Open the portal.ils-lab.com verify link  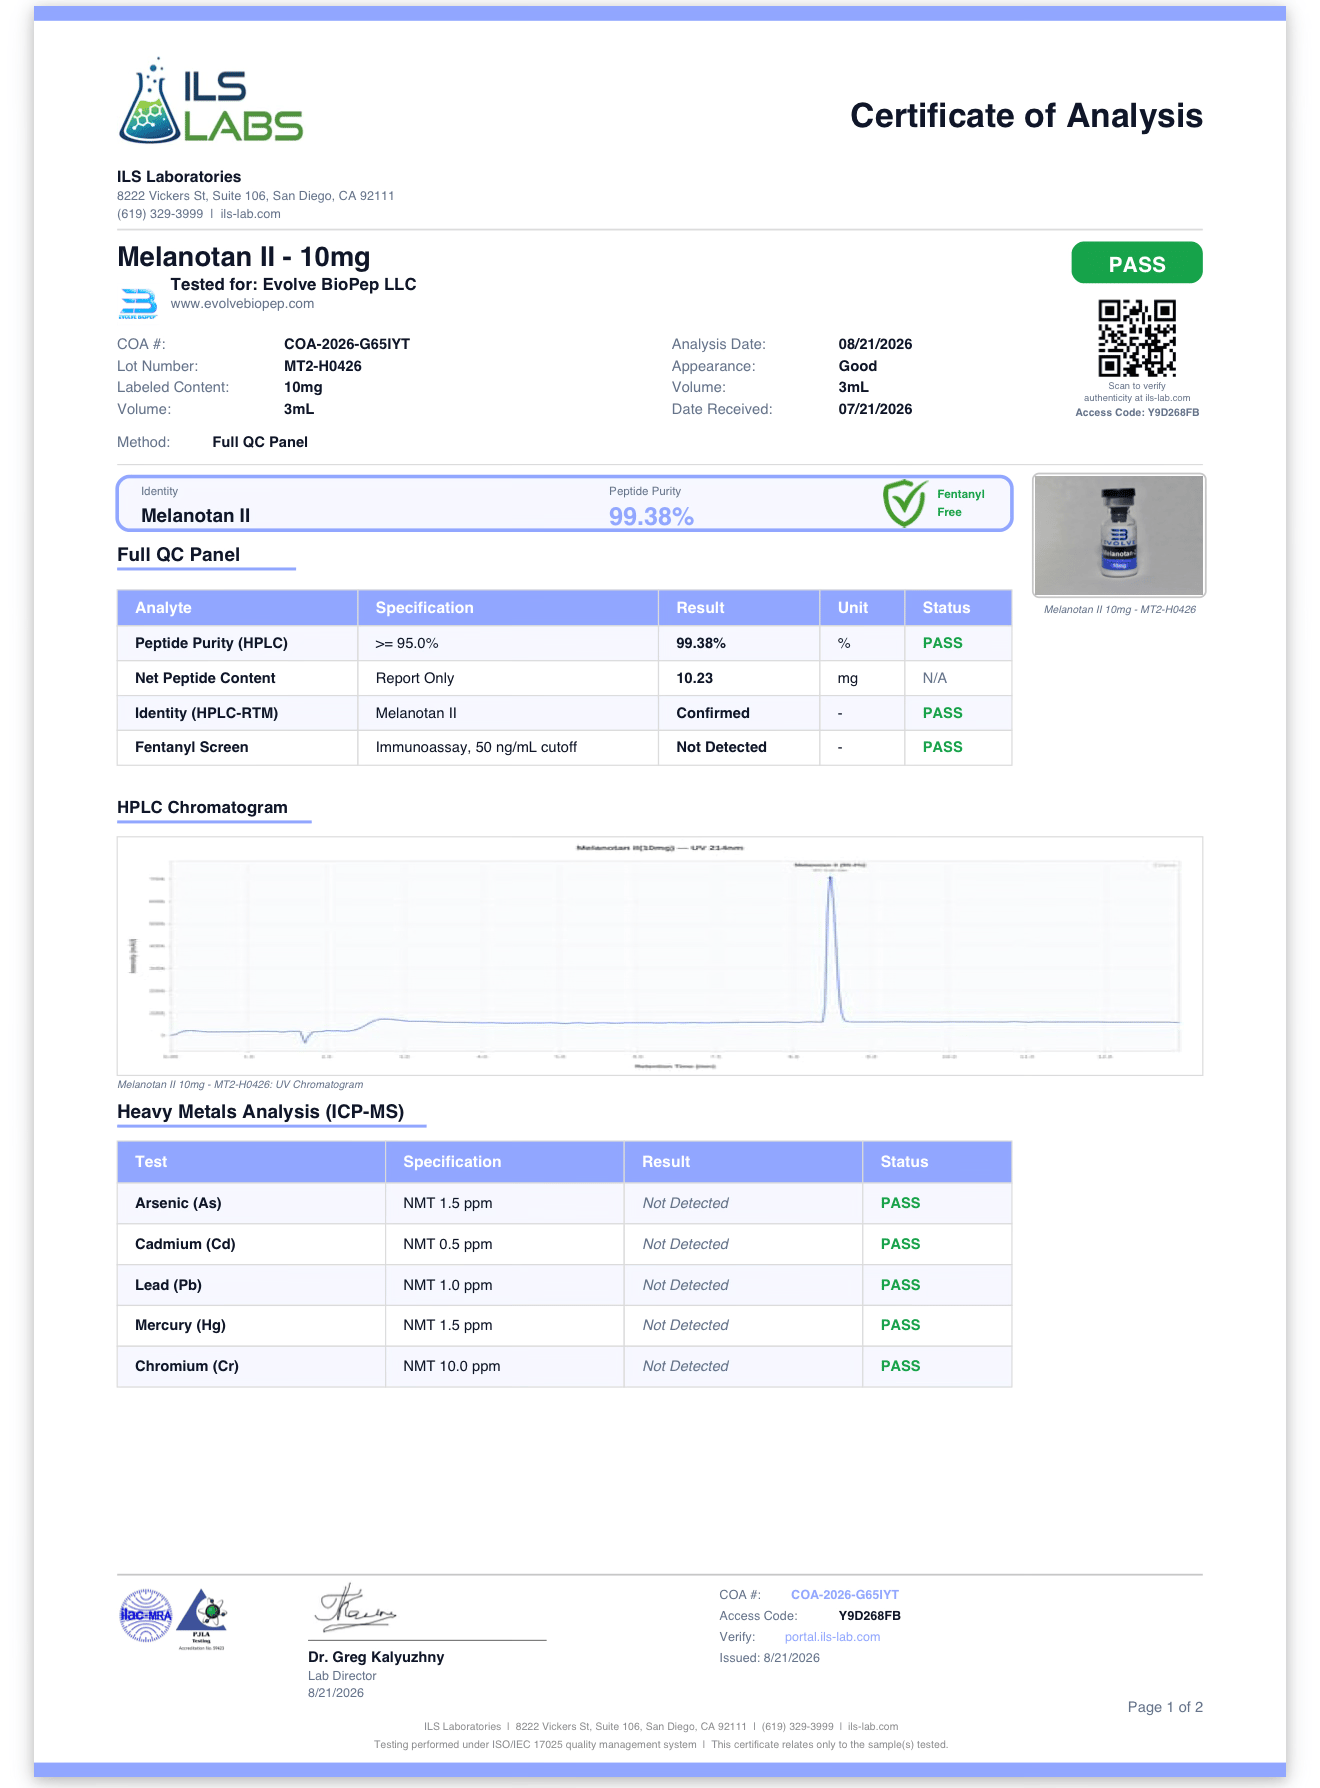pos(832,1637)
